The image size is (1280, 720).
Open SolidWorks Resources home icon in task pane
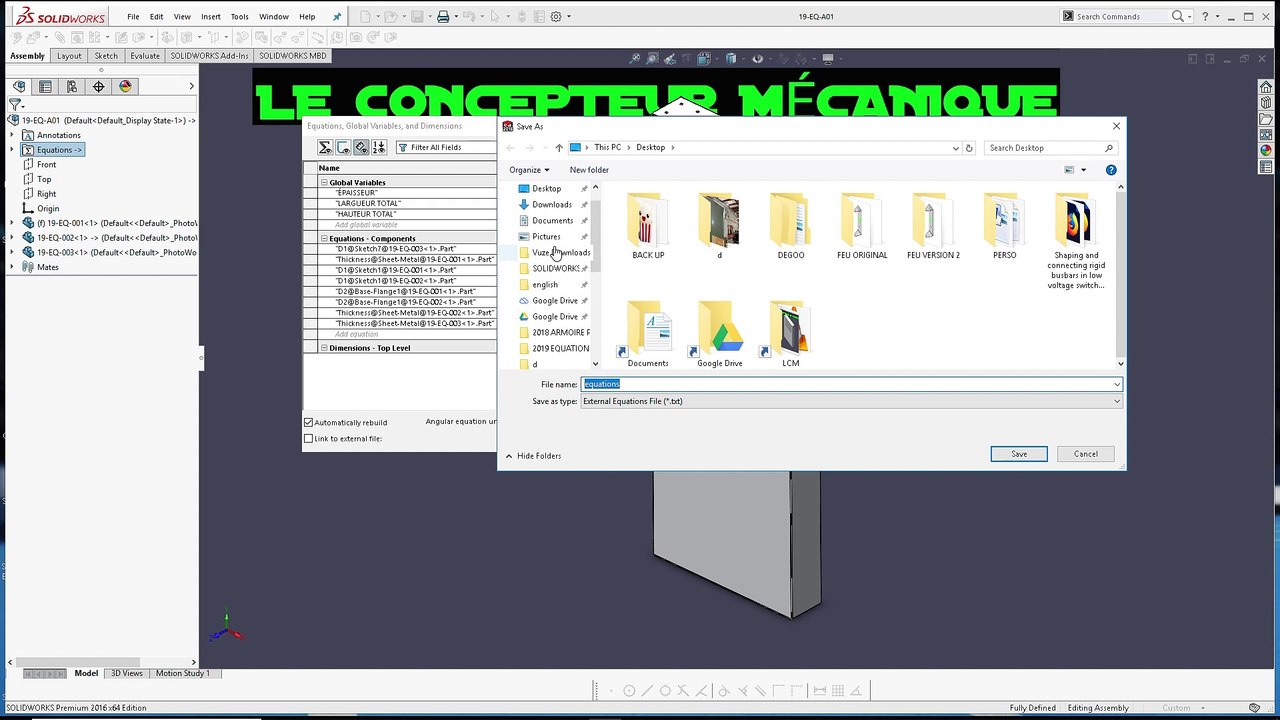coord(1266,88)
